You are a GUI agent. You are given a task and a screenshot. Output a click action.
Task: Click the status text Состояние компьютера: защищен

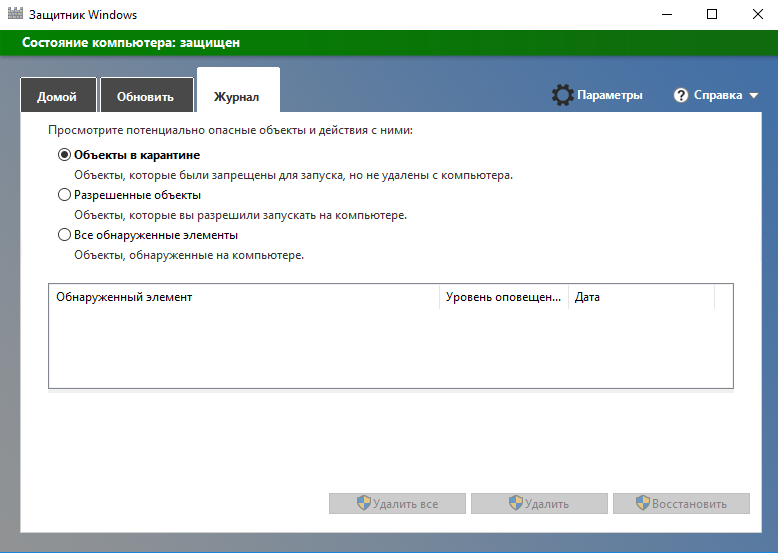131,43
